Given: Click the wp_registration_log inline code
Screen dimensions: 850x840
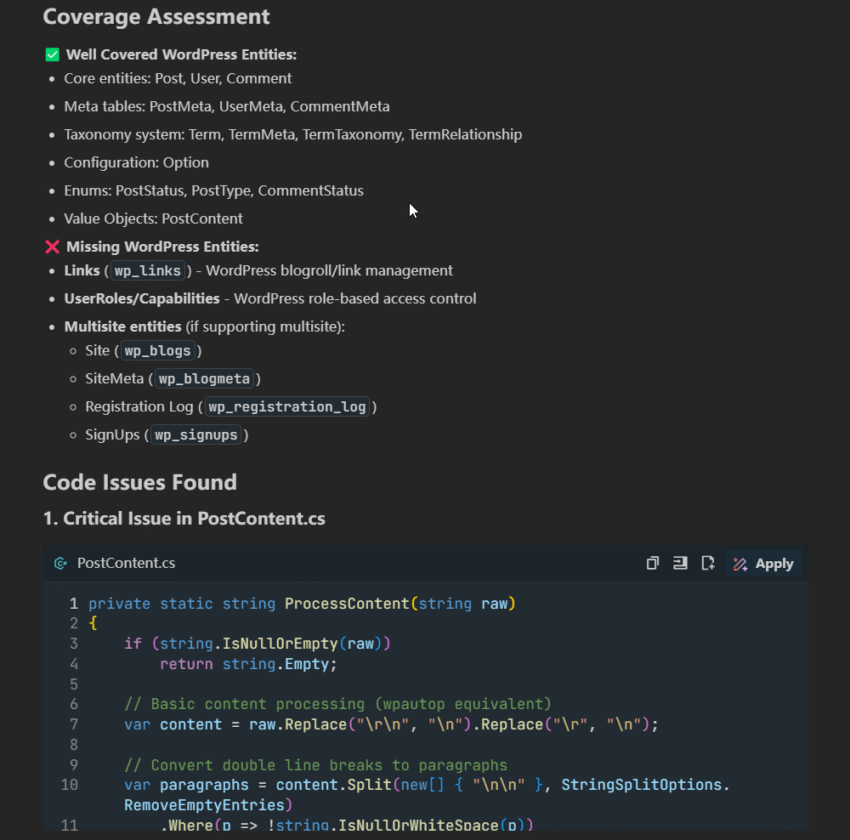Looking at the screenshot, I should [287, 407].
